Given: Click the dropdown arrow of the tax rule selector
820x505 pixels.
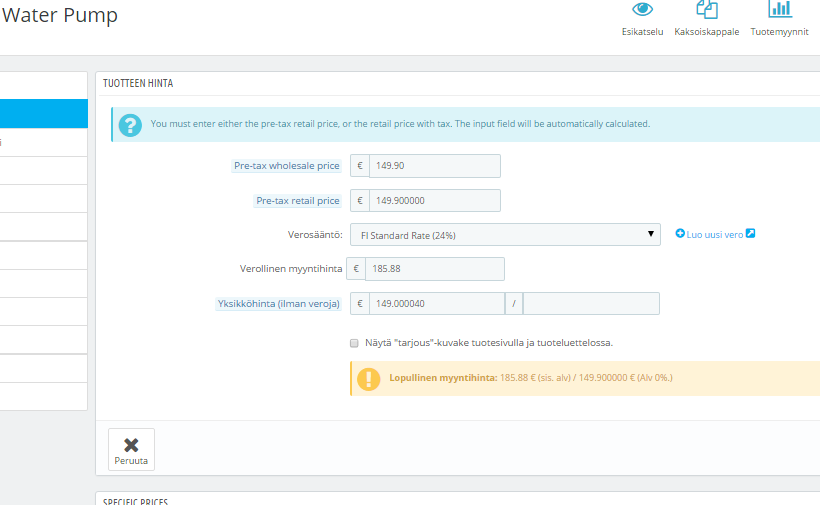Looking at the screenshot, I should click(x=651, y=234).
